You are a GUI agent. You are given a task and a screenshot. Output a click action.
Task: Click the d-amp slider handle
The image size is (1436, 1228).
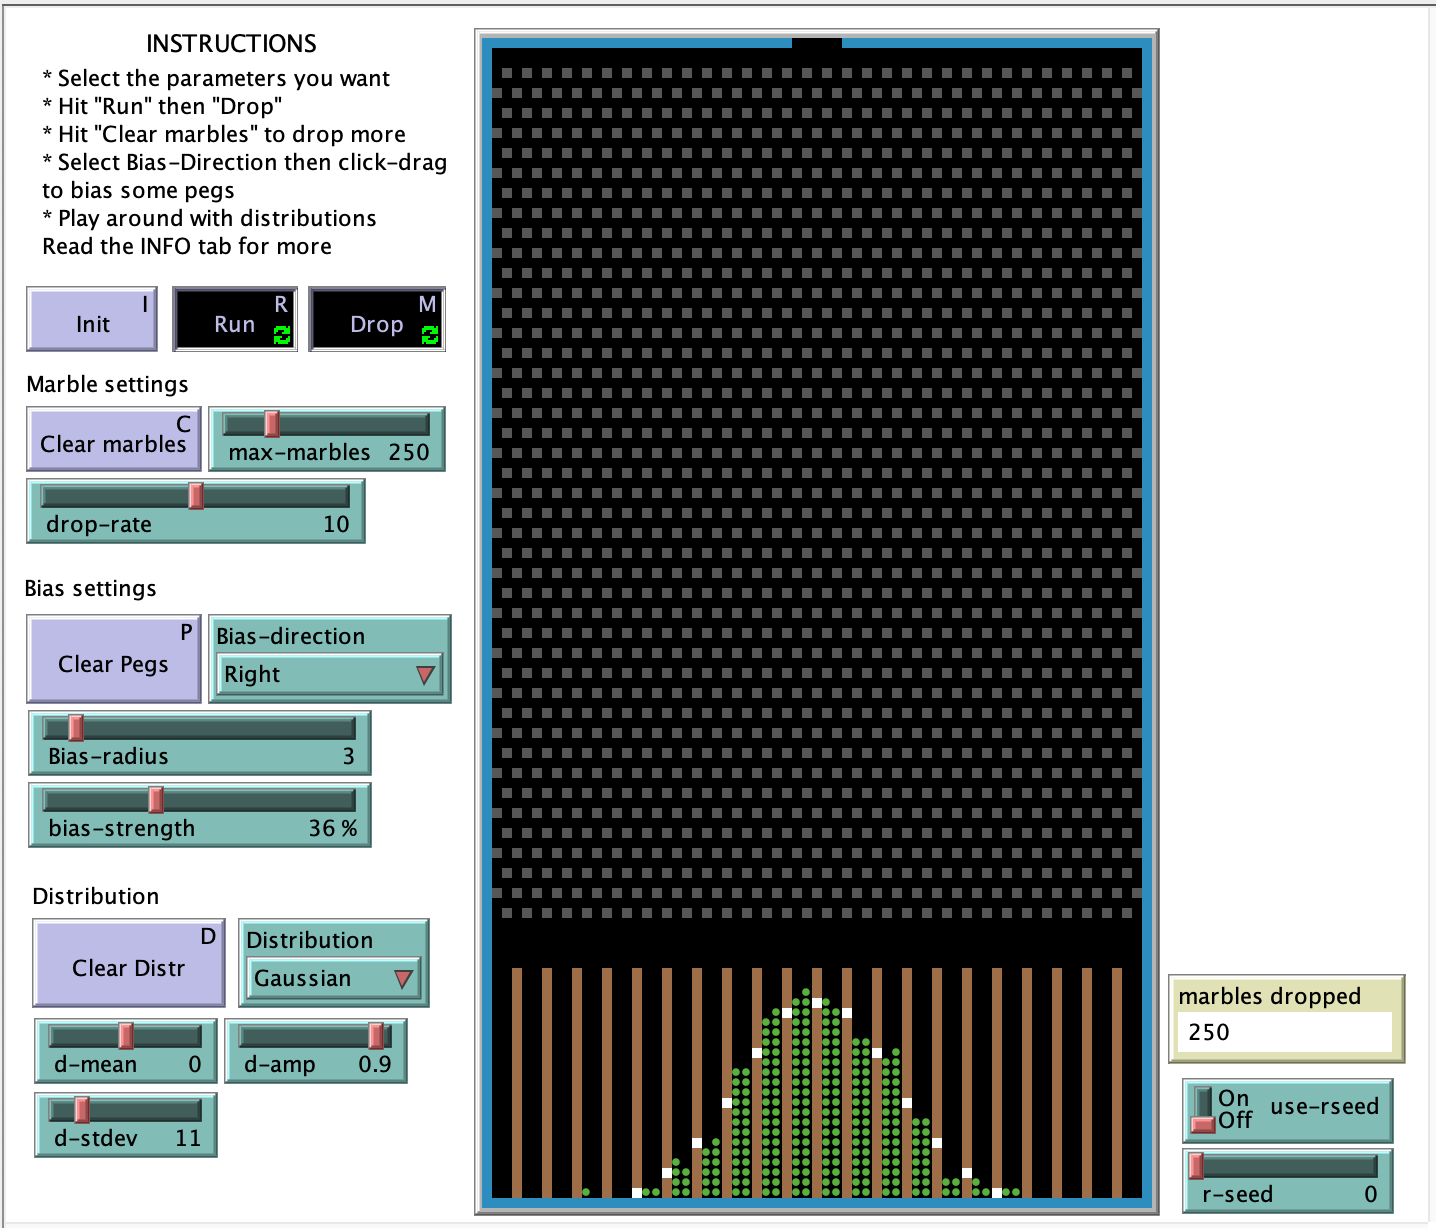pyautogui.click(x=376, y=1036)
